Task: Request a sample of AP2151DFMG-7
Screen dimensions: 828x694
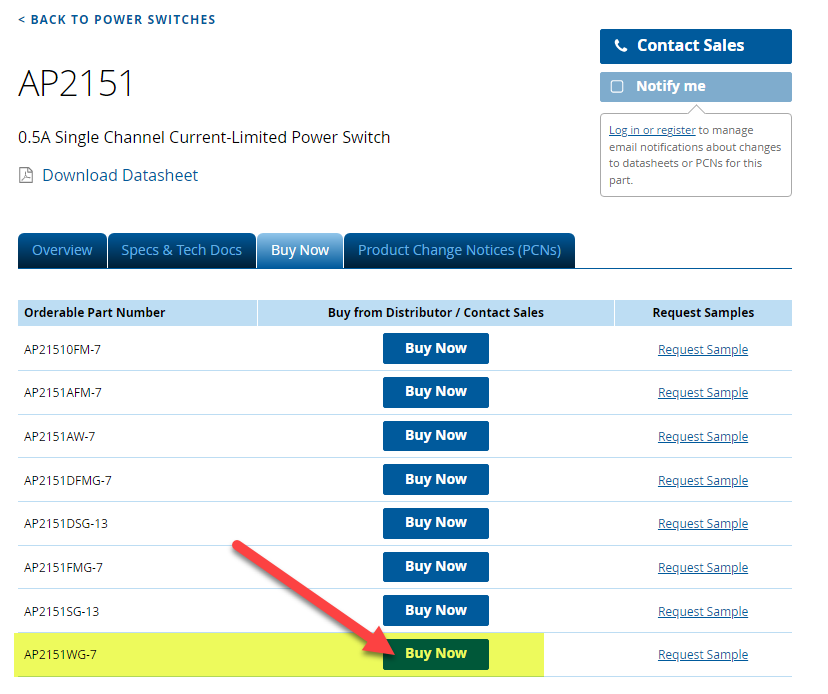Action: (702, 481)
